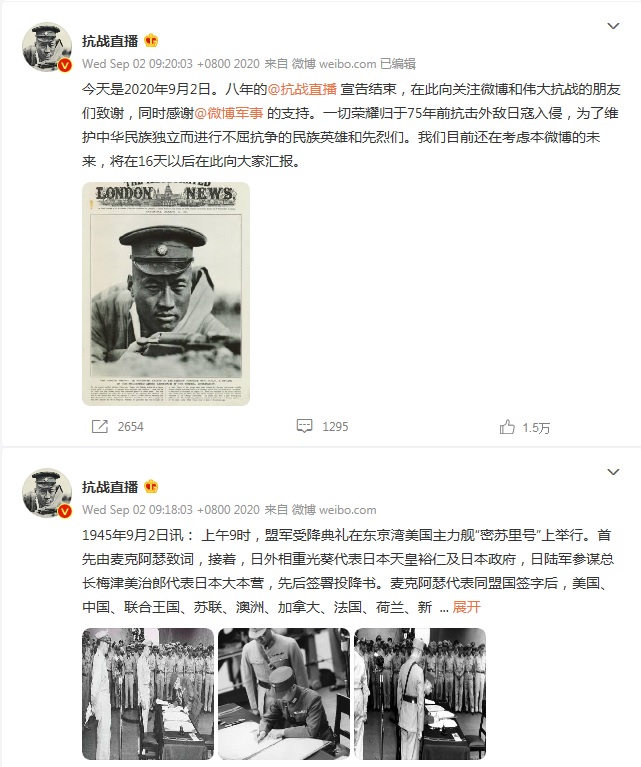Screen dimensions: 641x767
Task: Expand full text via 展开 link
Action: pos(466,607)
